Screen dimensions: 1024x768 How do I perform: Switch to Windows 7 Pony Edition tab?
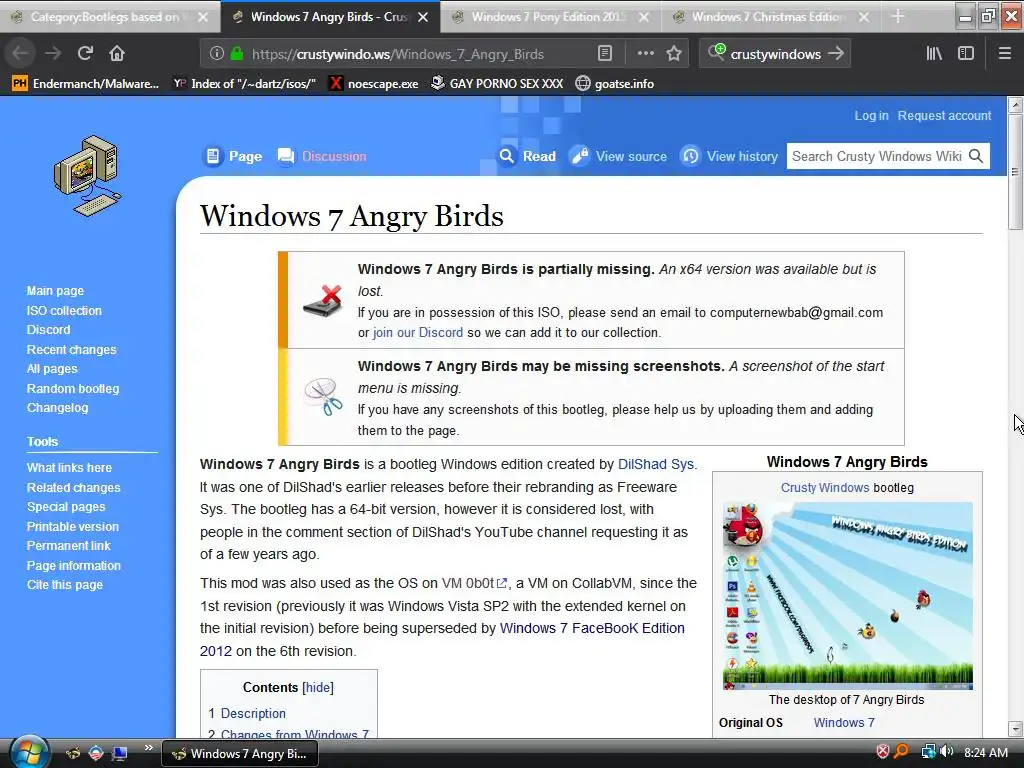click(x=549, y=17)
